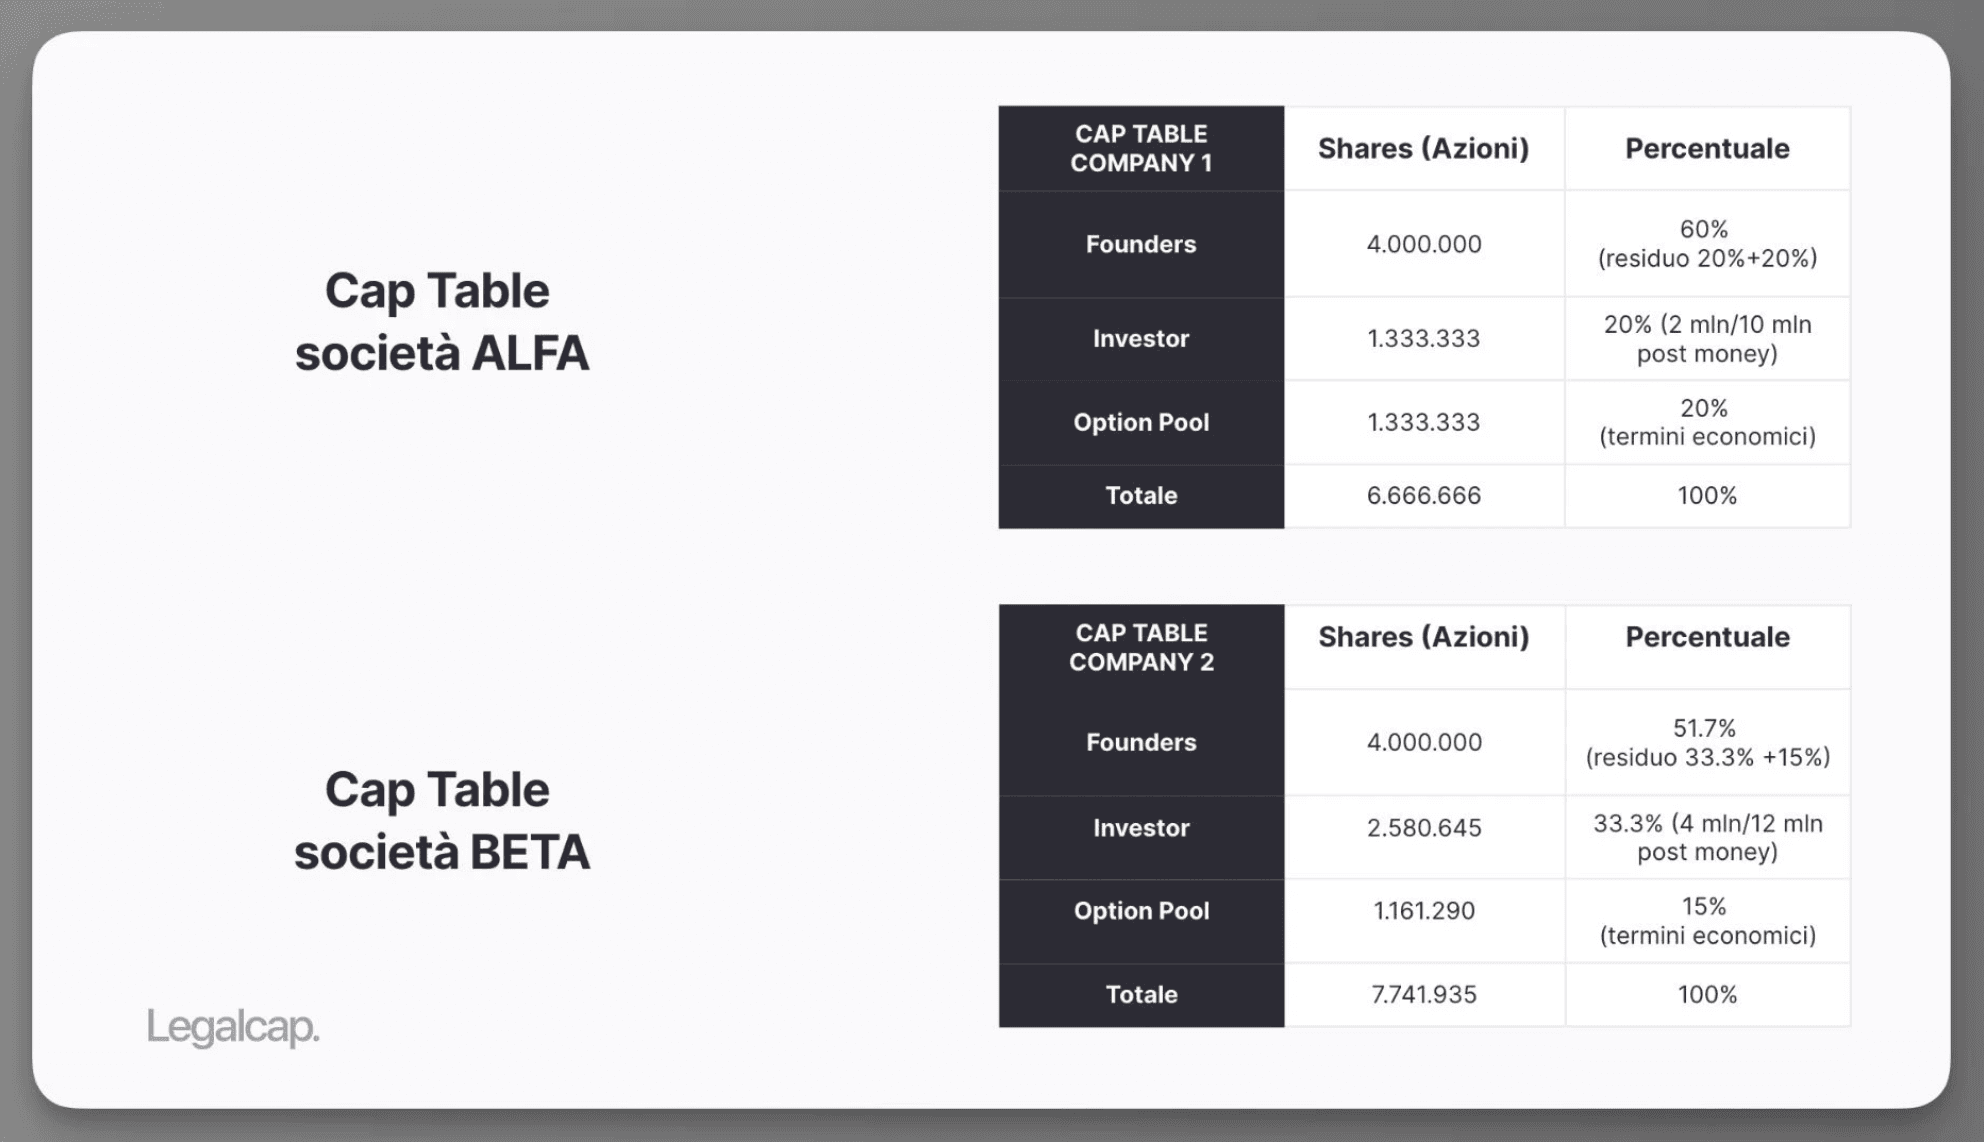Click Company 1 'Shares (Azioni)' column header
The image size is (1984, 1142).
[1423, 148]
